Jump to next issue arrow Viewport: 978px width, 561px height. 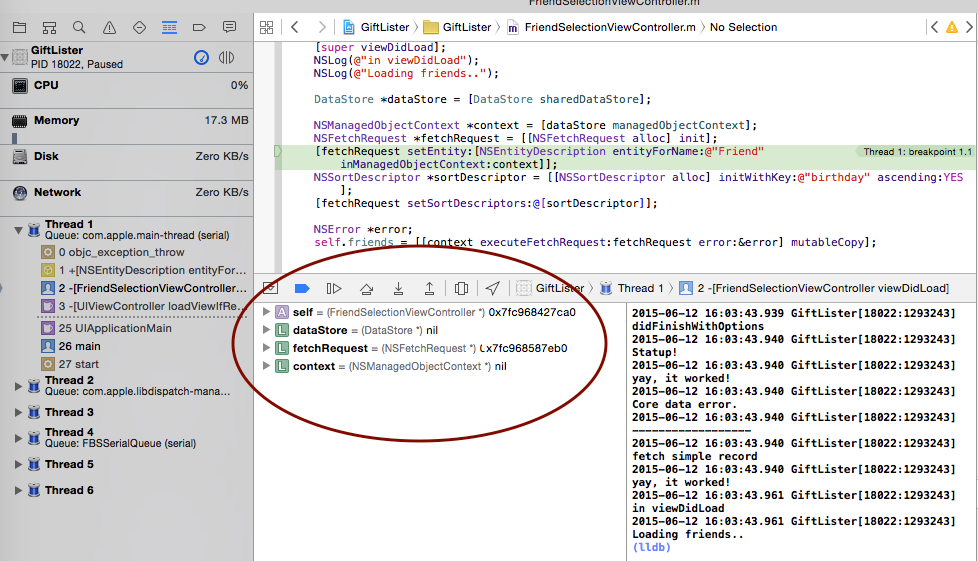point(969,27)
